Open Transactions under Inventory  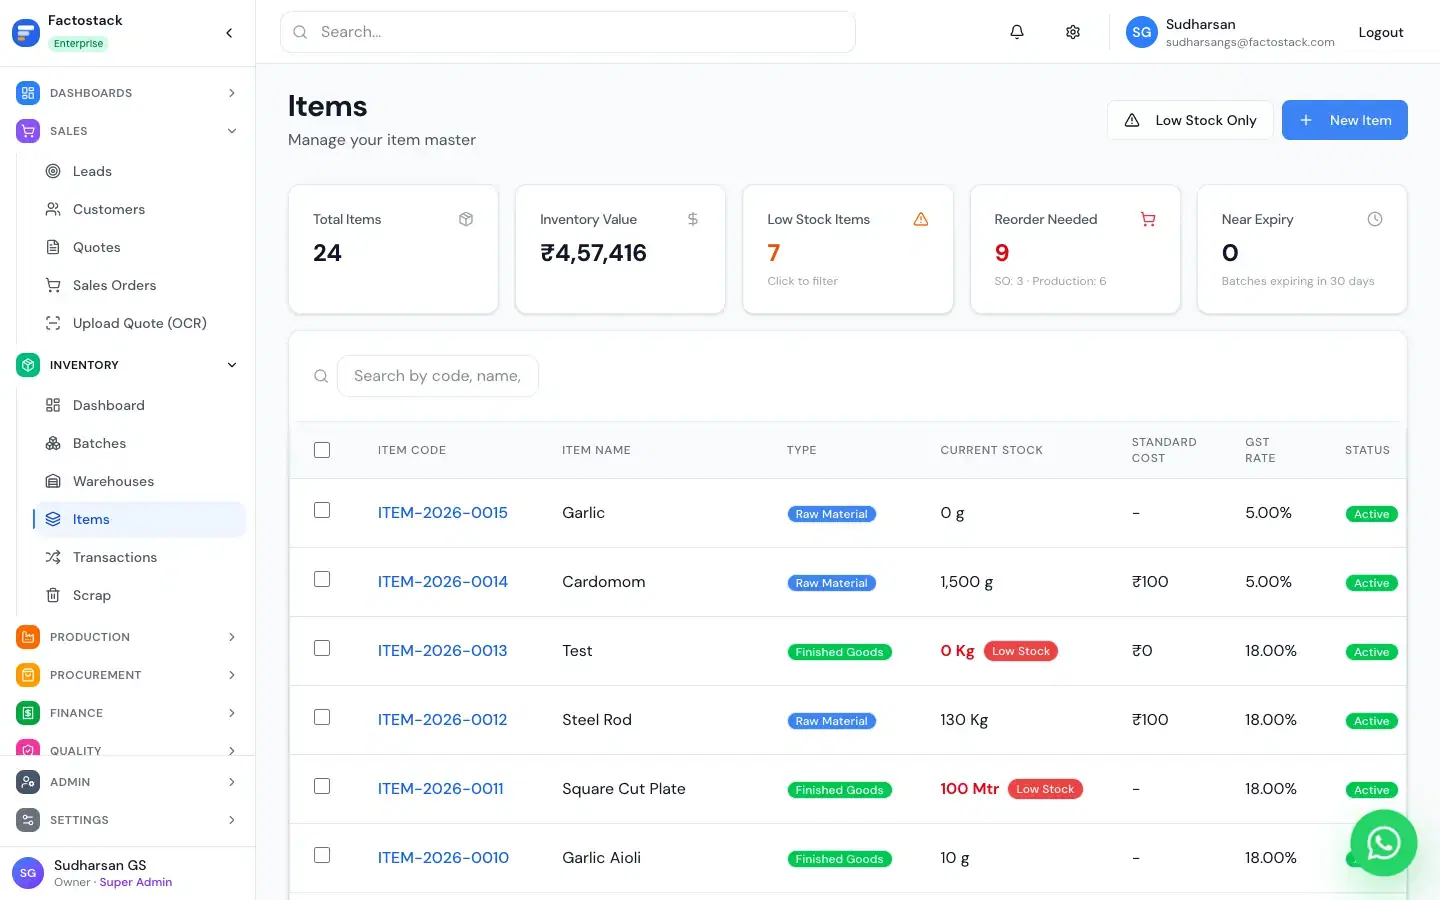139,557
